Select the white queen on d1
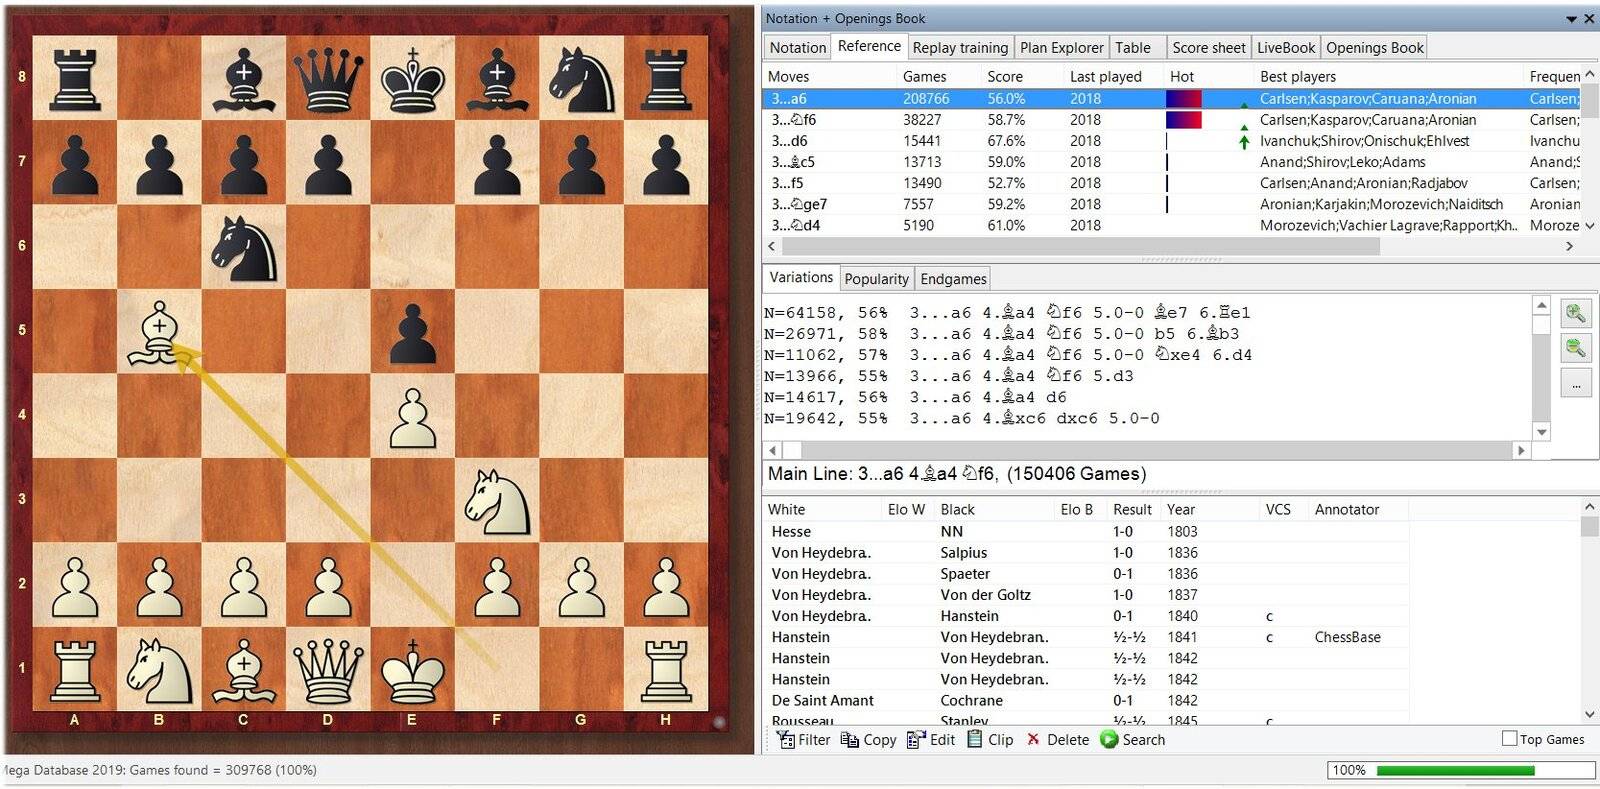Image resolution: width=1600 pixels, height=789 pixels. [328, 669]
